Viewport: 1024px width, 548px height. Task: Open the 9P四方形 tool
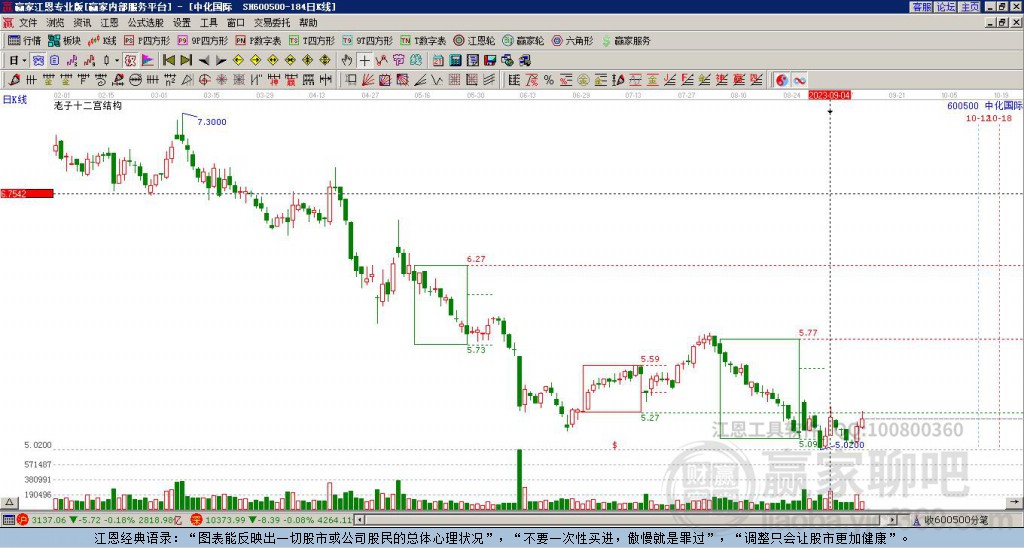(202, 40)
